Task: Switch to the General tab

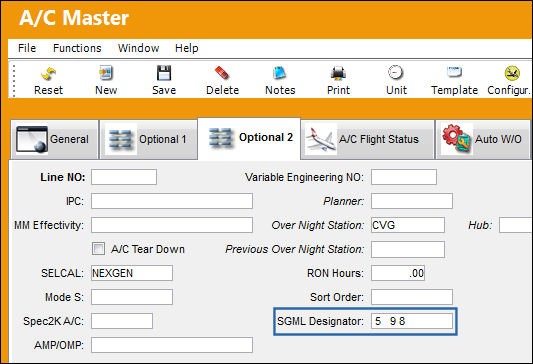Action: tap(54, 139)
